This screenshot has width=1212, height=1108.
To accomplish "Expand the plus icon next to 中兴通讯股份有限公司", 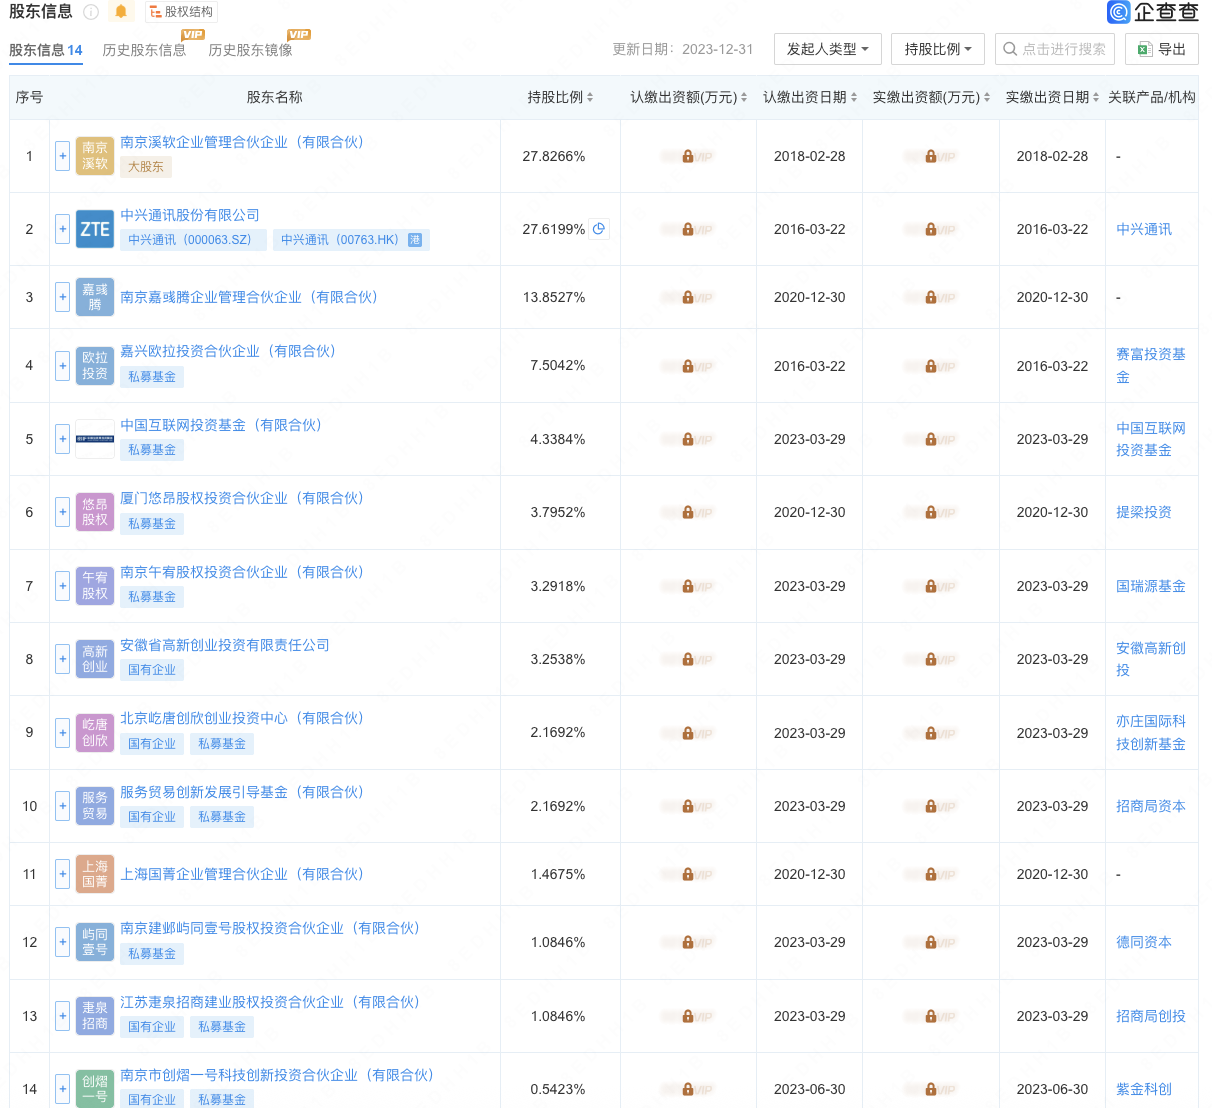I will tap(62, 229).
